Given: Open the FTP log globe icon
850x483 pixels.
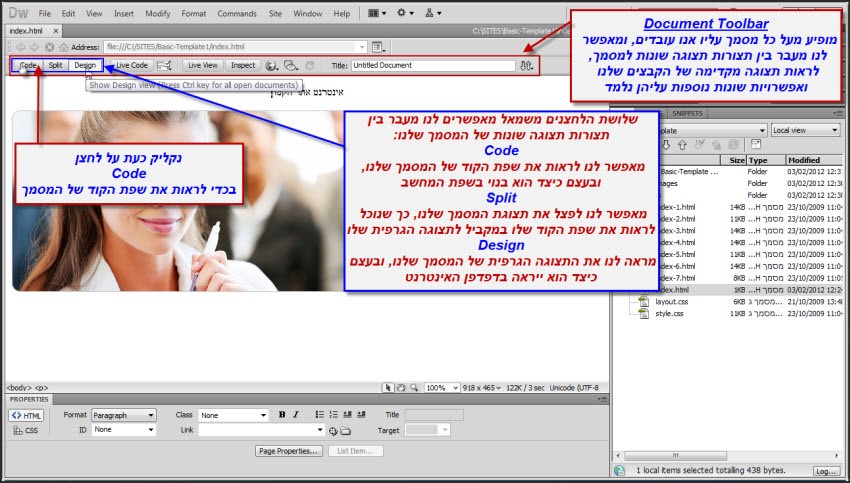Looking at the screenshot, I should point(620,471).
